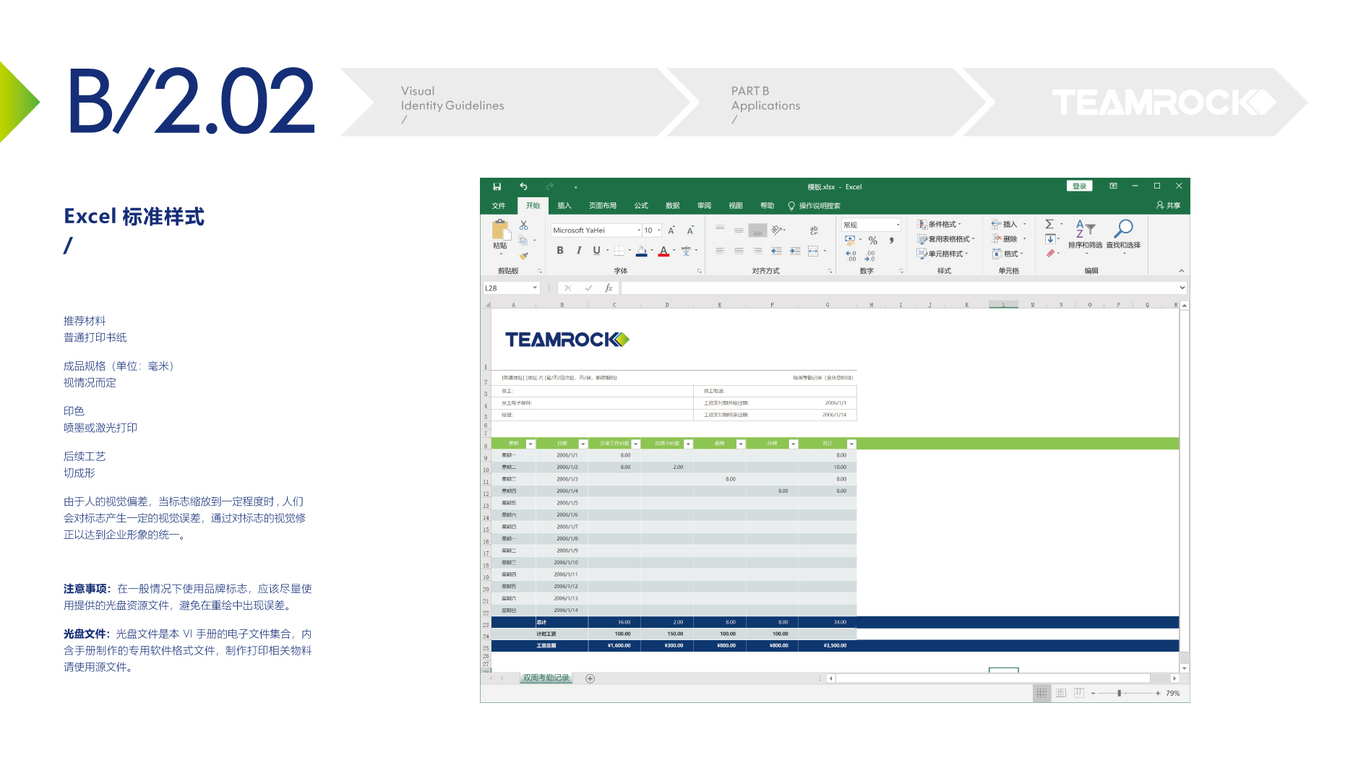Switch to the 数据 ribbon tab
The height and width of the screenshot is (768, 1366).
click(x=673, y=205)
